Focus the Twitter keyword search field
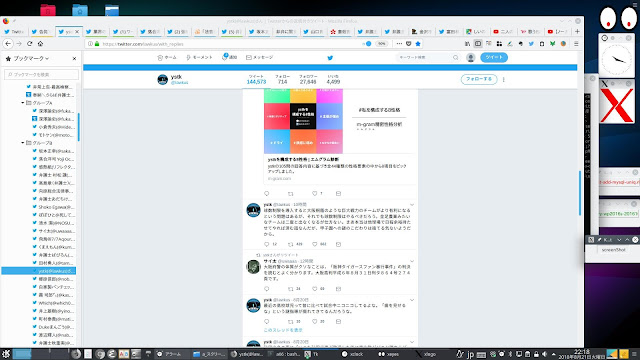The height and width of the screenshot is (360, 640). [x=428, y=58]
